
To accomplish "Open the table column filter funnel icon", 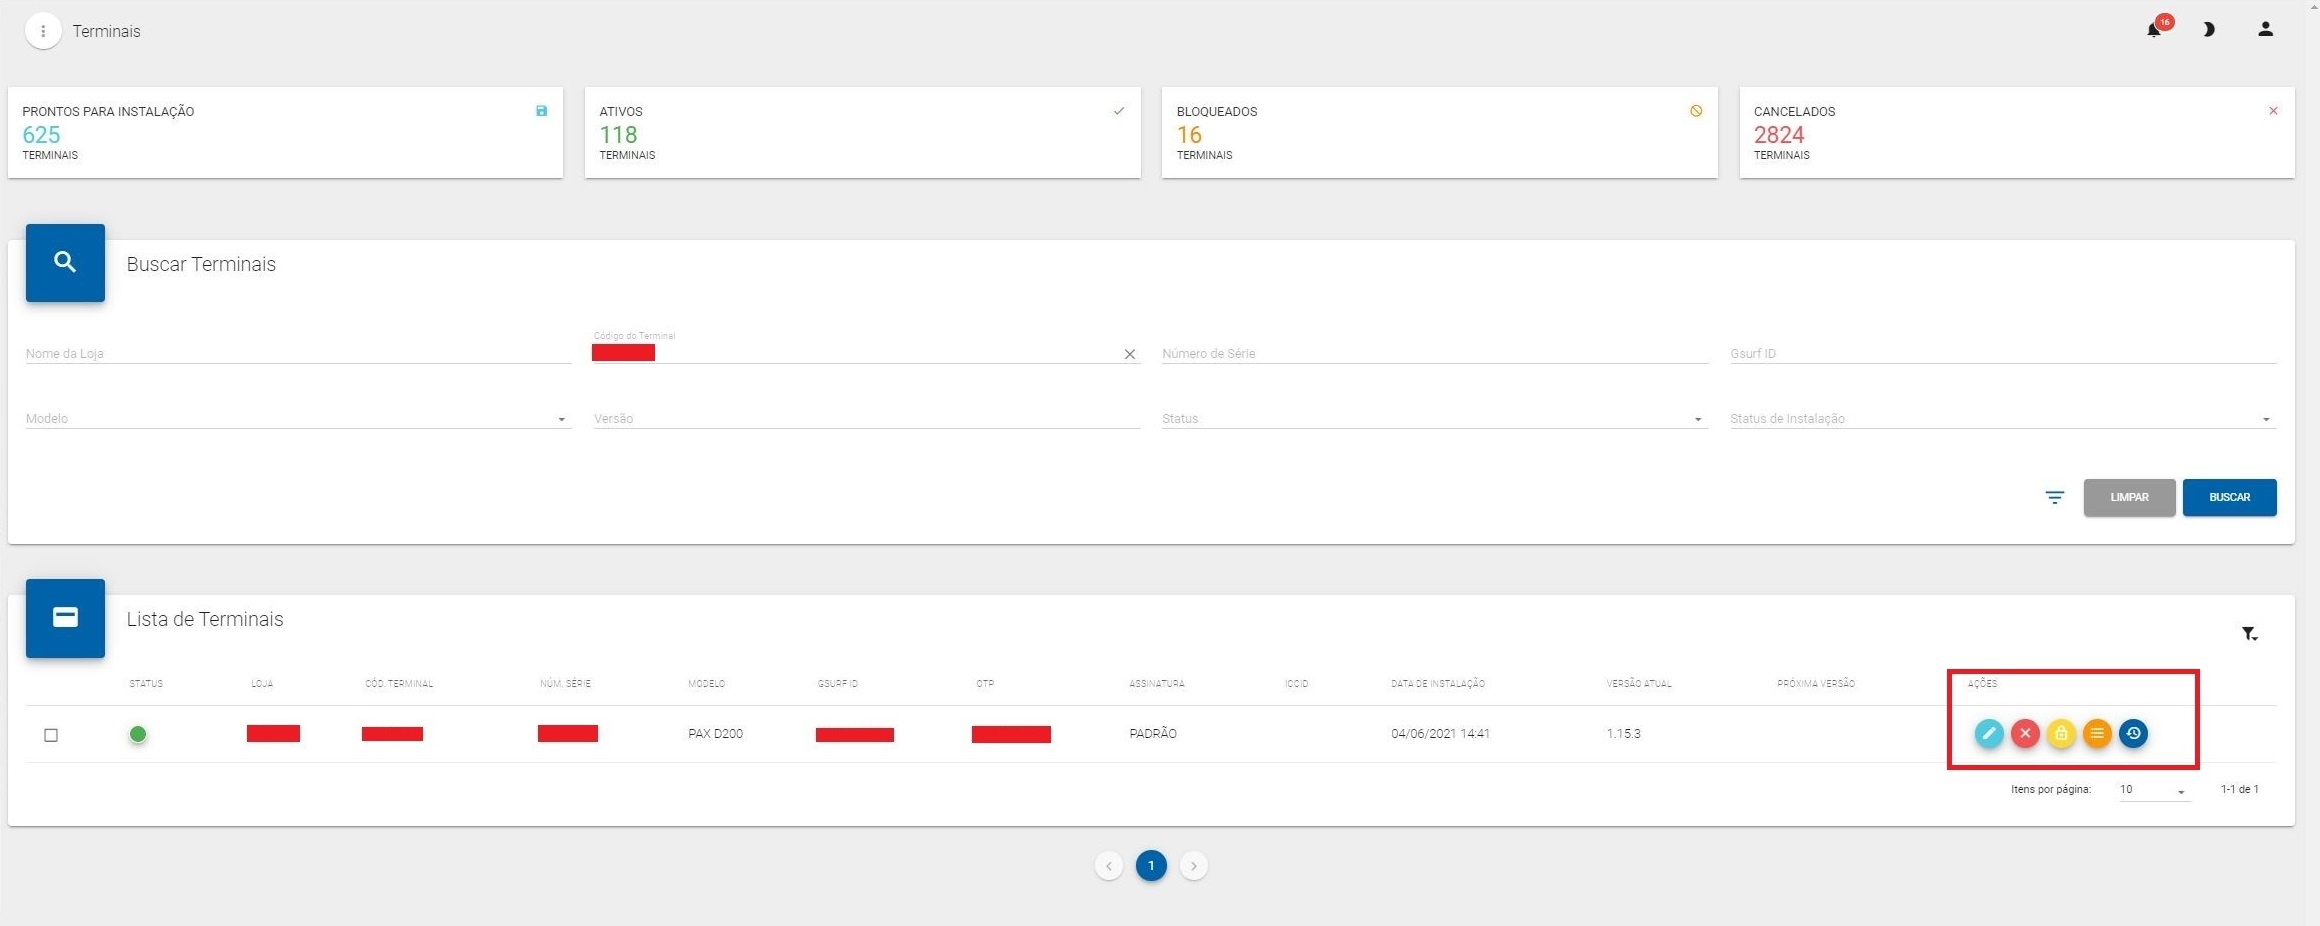I will (2249, 634).
